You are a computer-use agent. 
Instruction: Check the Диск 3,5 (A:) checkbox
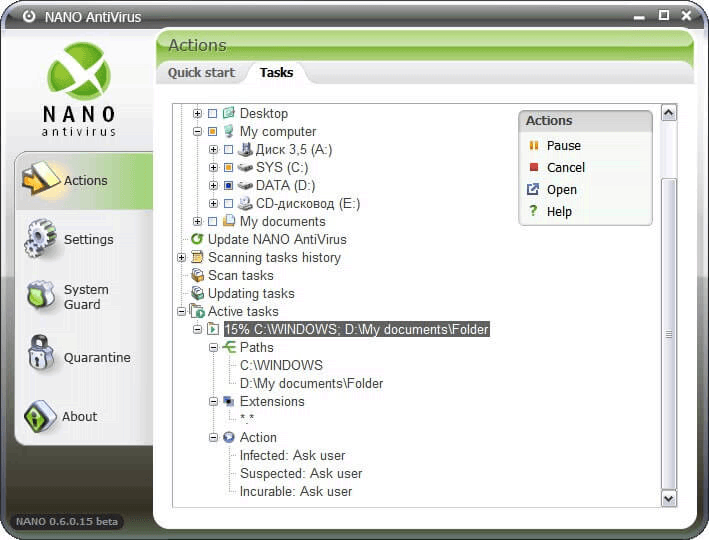click(228, 149)
